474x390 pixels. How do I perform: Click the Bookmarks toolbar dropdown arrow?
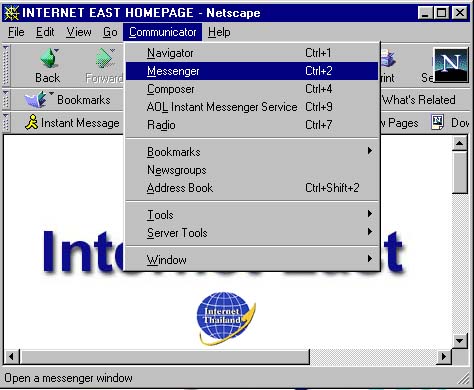(52, 94)
